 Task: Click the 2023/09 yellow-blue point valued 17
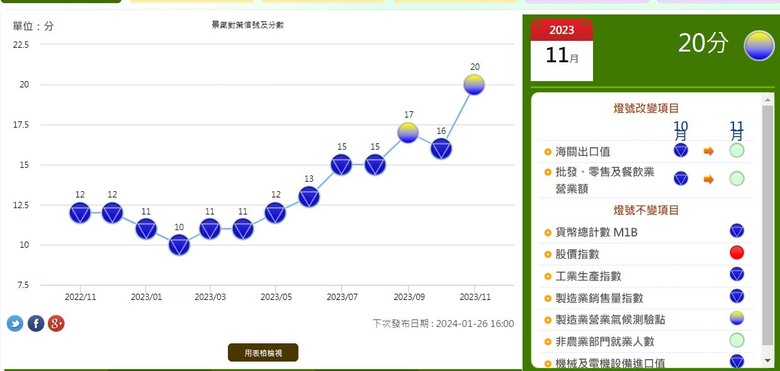[x=408, y=133]
